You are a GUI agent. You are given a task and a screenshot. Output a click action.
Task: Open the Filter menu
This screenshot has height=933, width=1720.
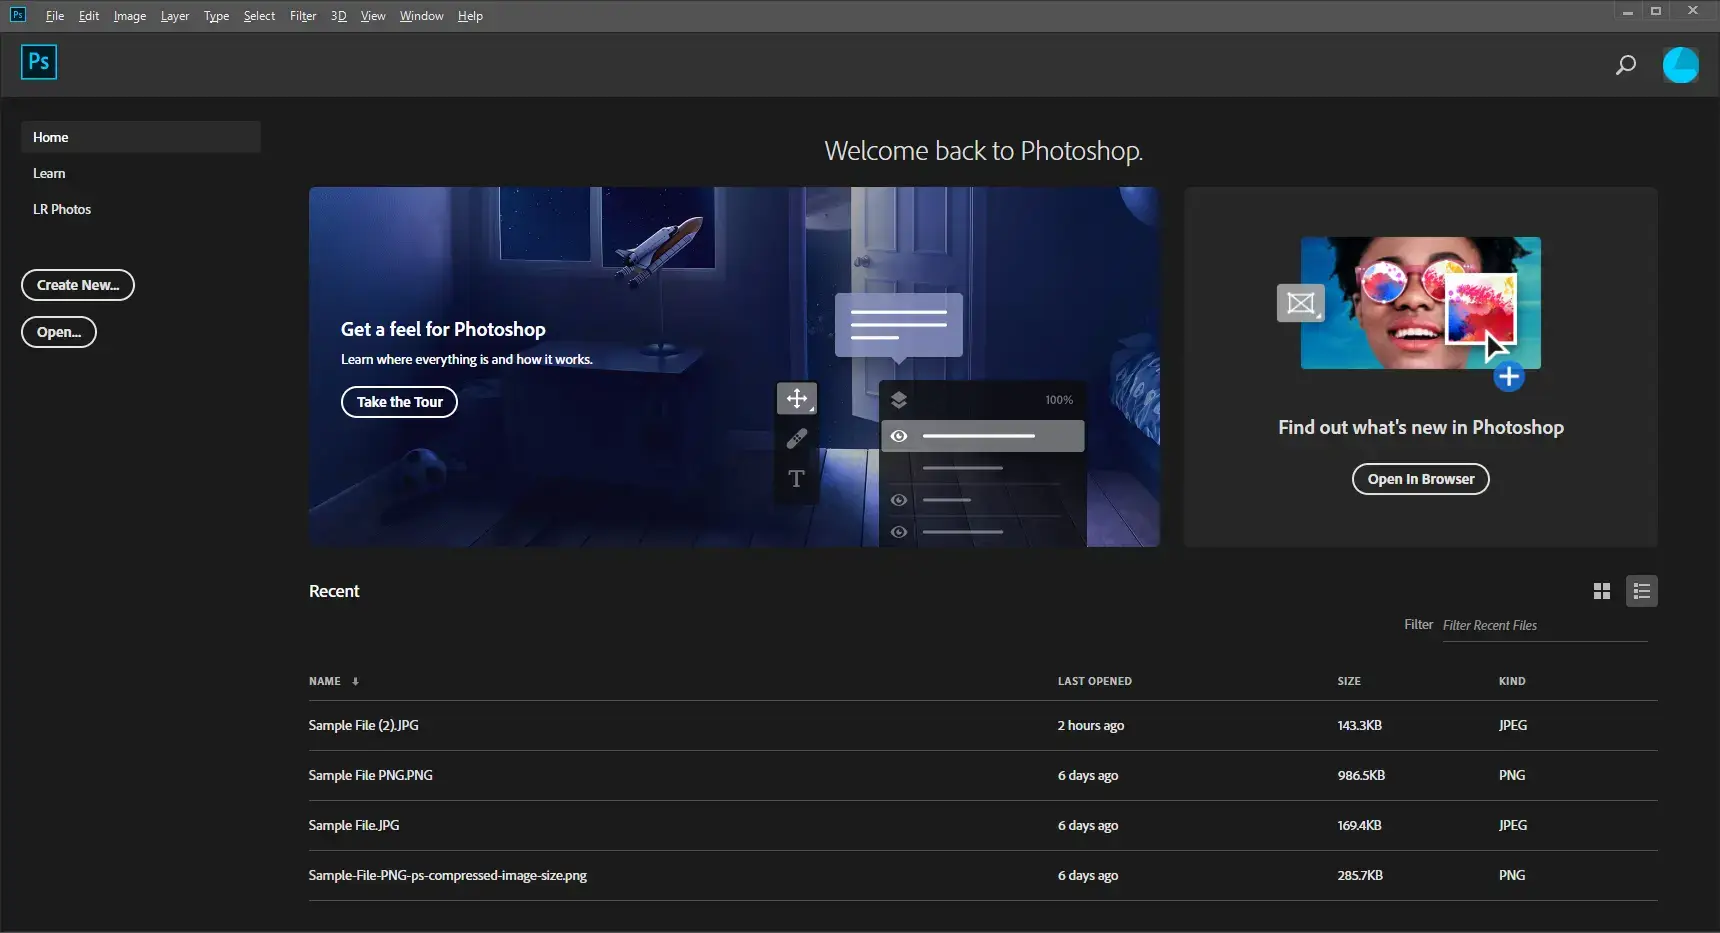303,16
